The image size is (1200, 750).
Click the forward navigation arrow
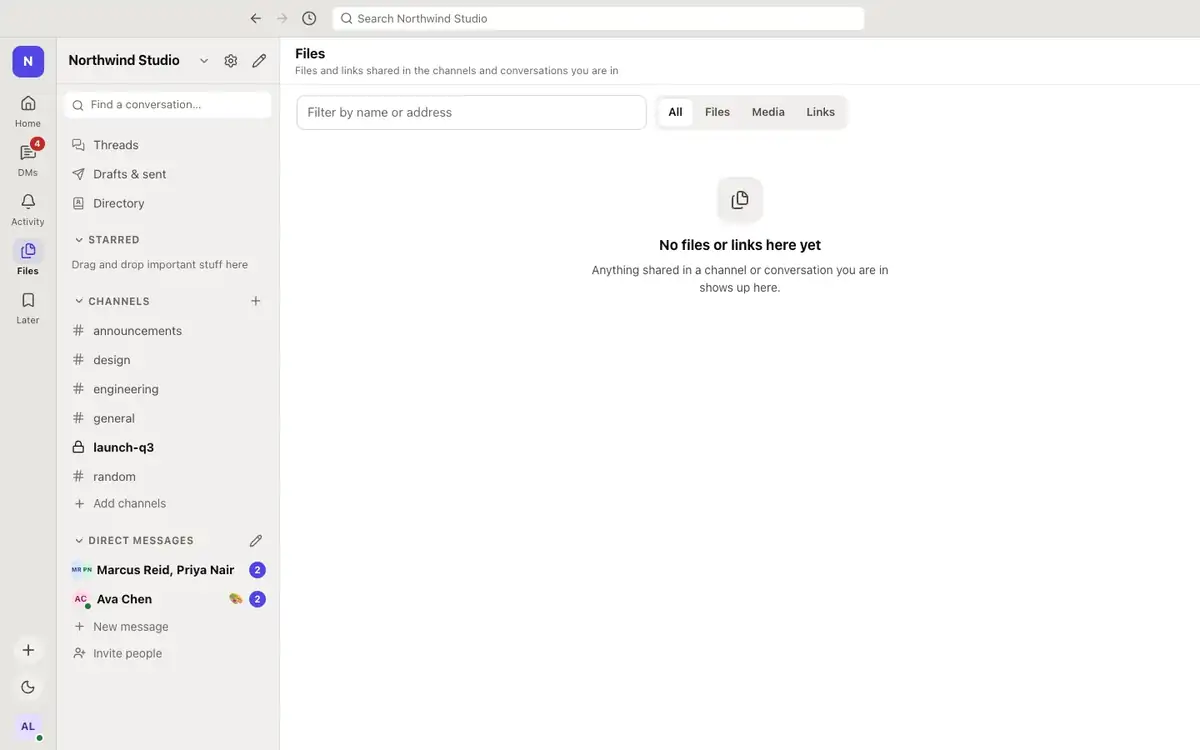282,18
